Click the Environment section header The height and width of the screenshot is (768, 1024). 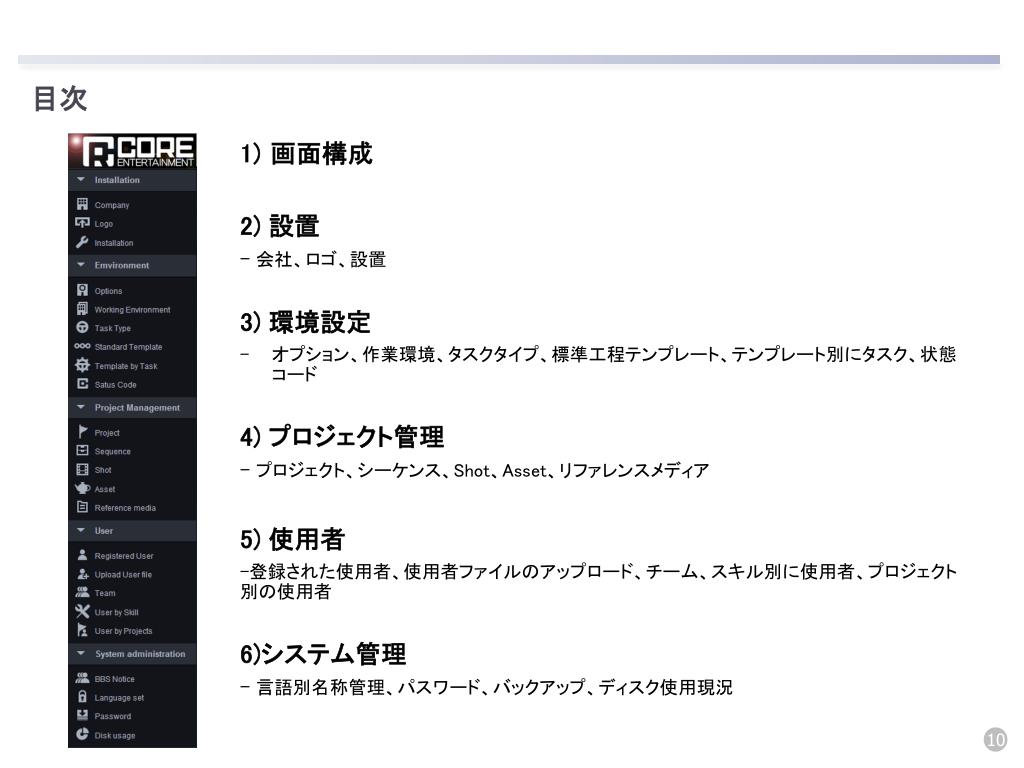coord(132,265)
